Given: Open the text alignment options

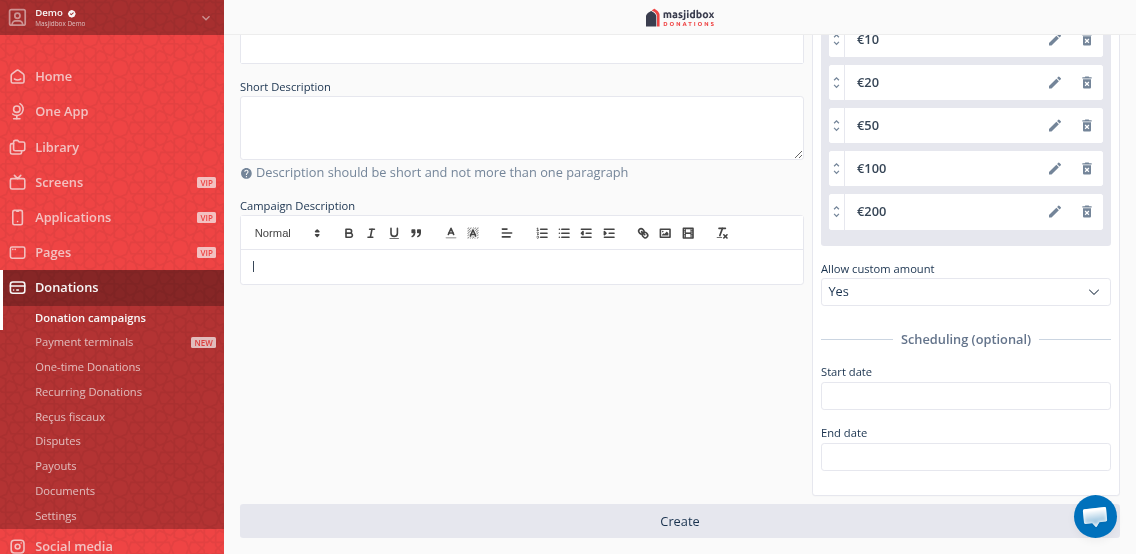Looking at the screenshot, I should [507, 233].
